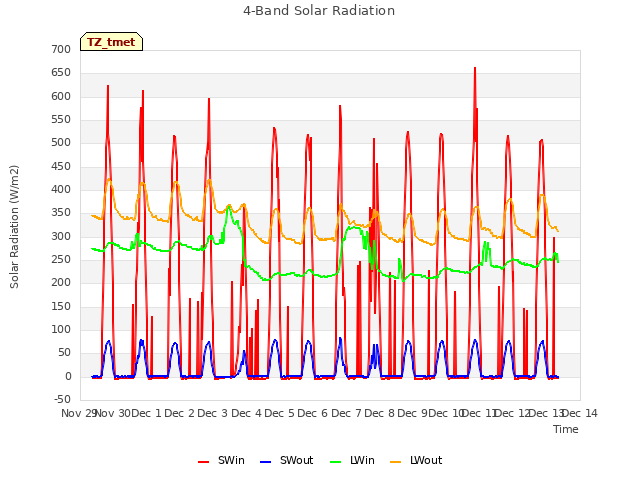Click the Dec 6 x-axis date label
The height and width of the screenshot is (480, 640).
pyautogui.click(x=313, y=413)
